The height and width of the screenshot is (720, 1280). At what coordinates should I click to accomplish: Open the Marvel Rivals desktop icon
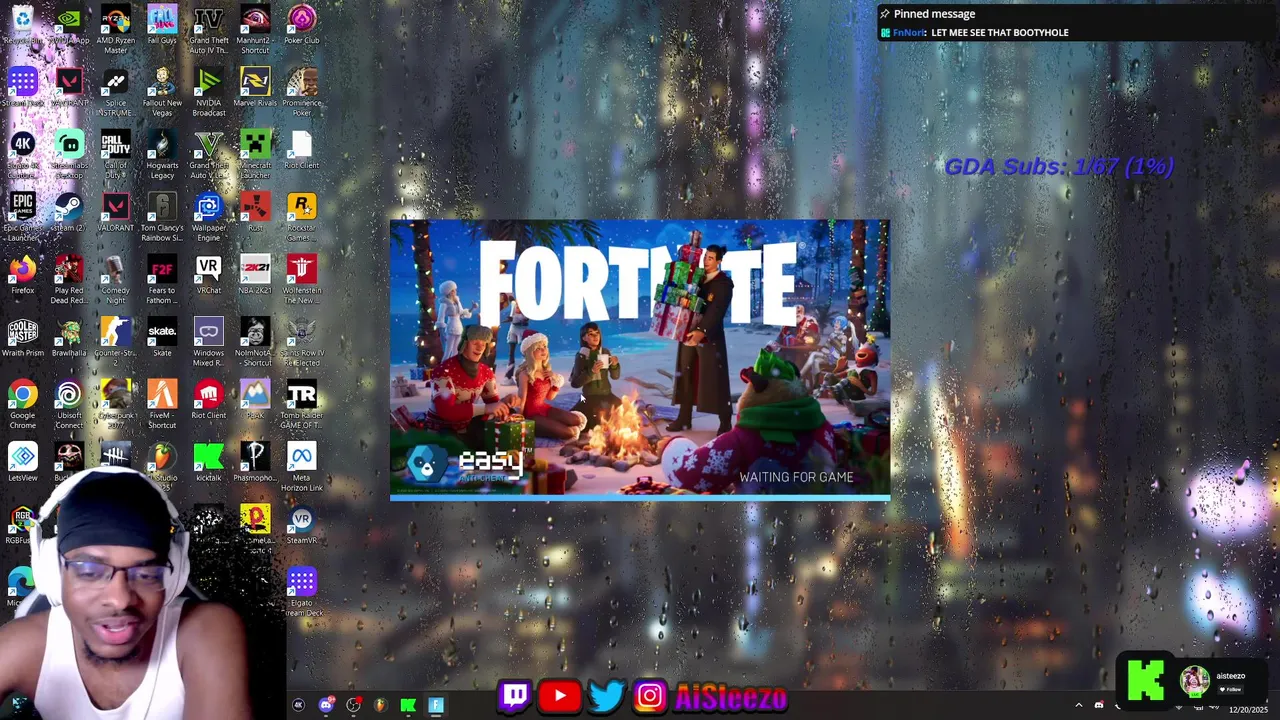(255, 88)
